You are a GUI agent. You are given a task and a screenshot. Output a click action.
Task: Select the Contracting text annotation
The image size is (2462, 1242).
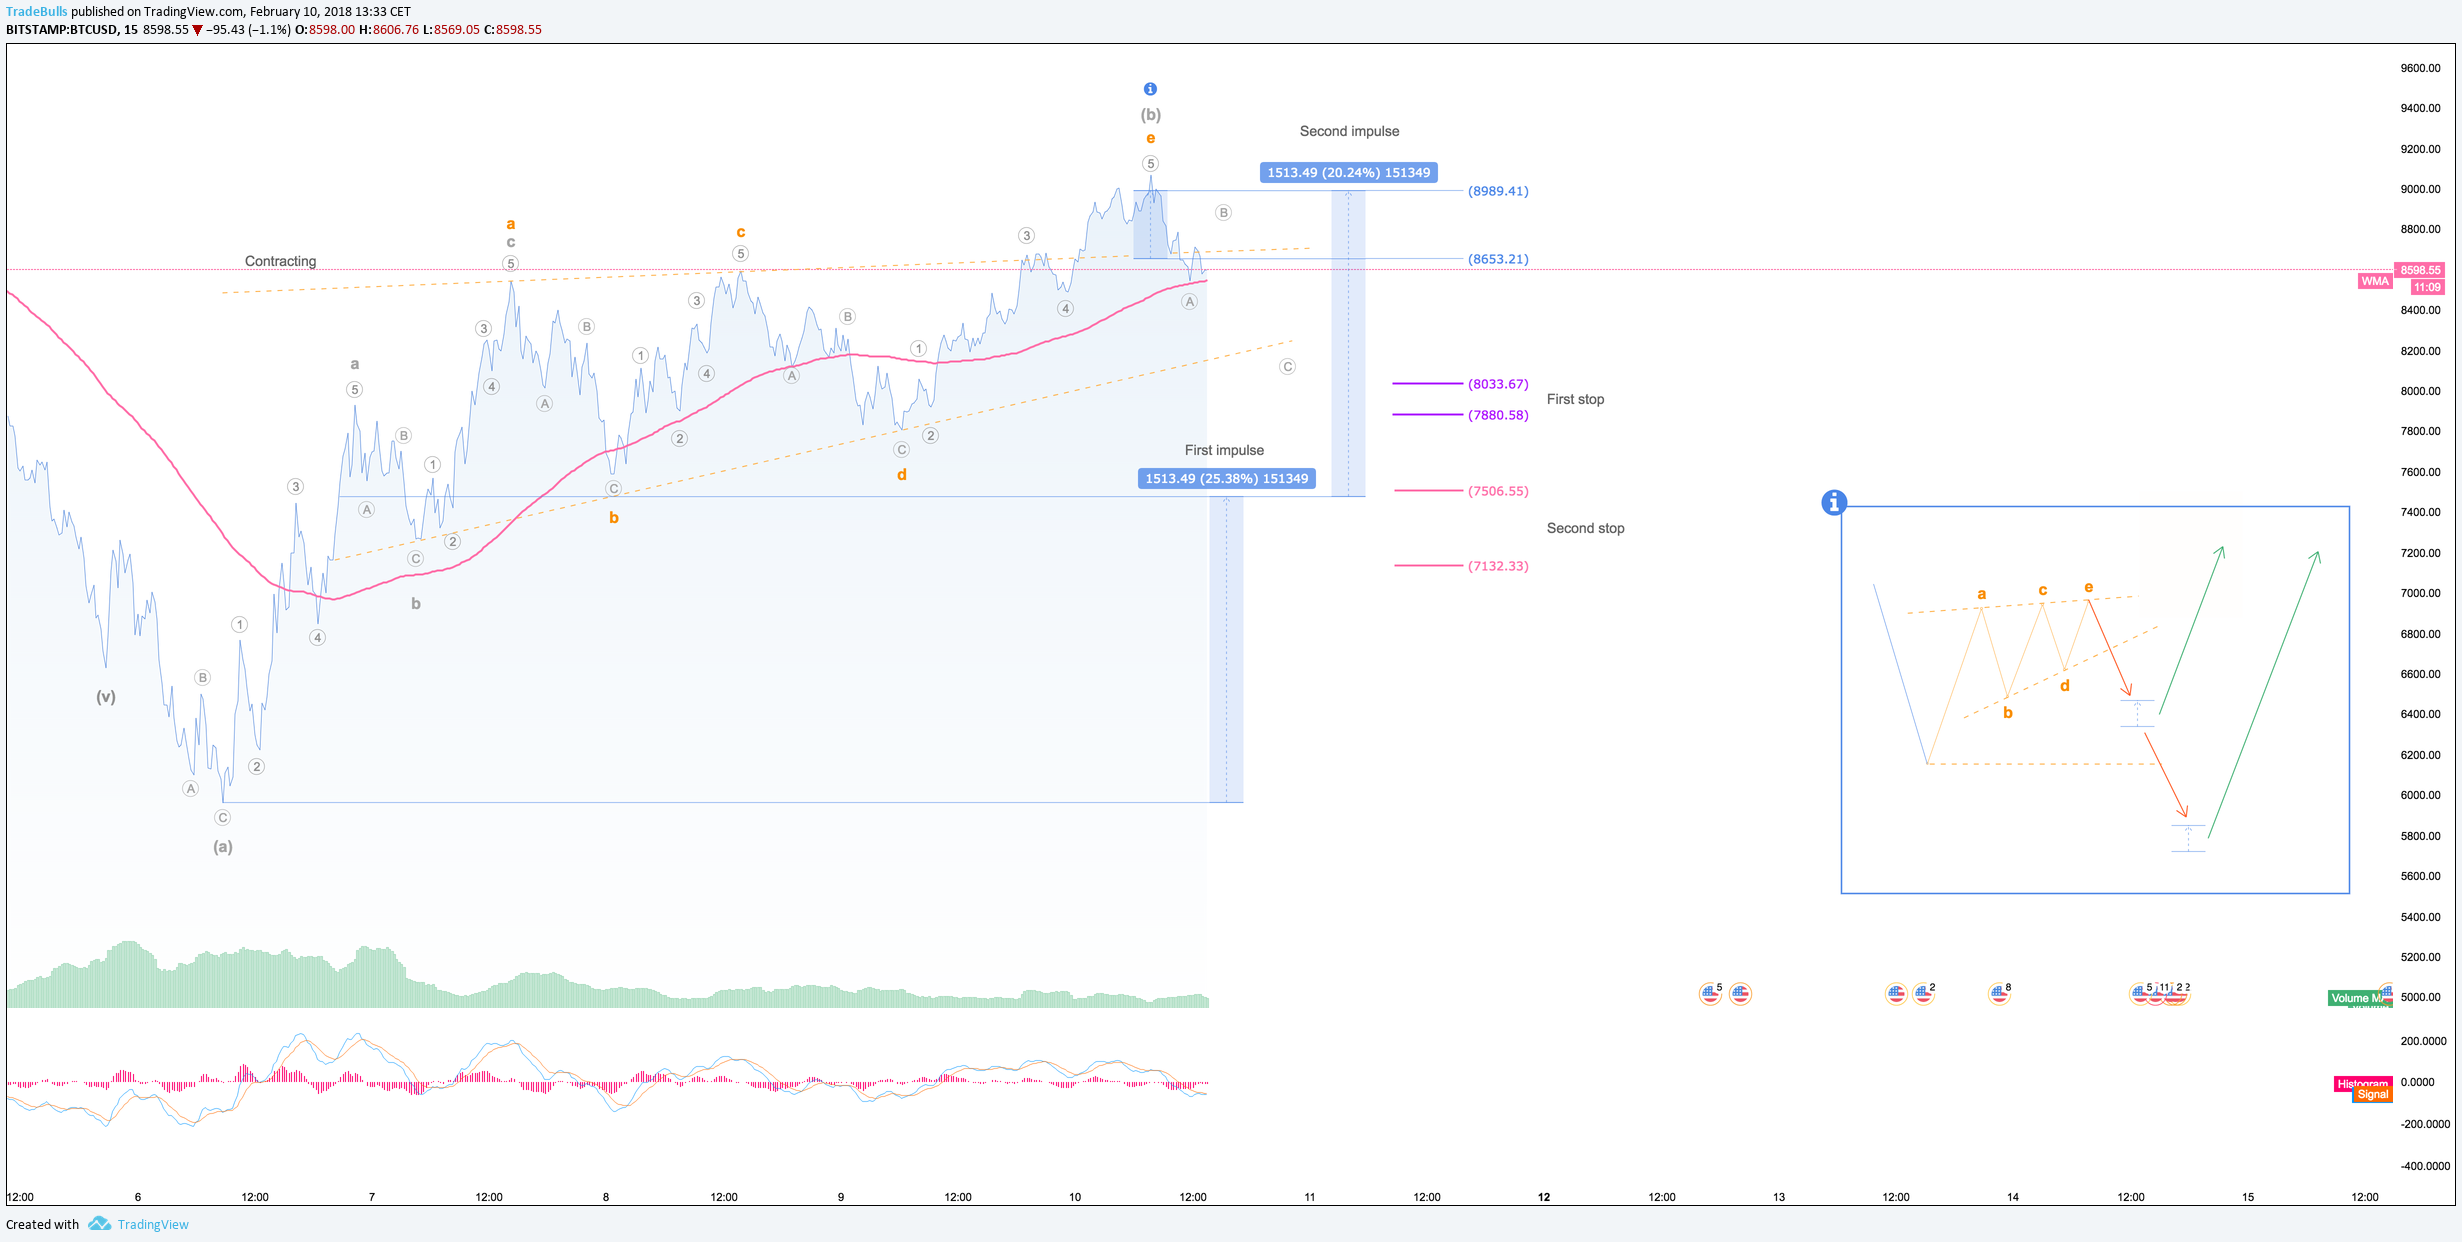point(280,261)
